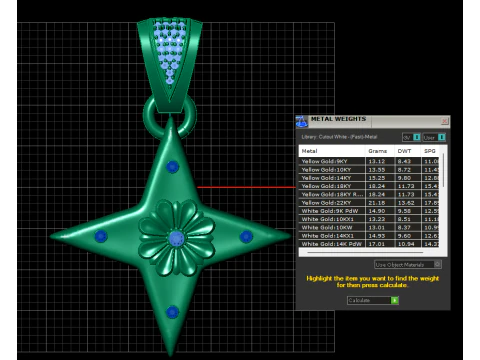Sort by the SPG column header
Screen dimensions: 480x360
tap(431, 151)
